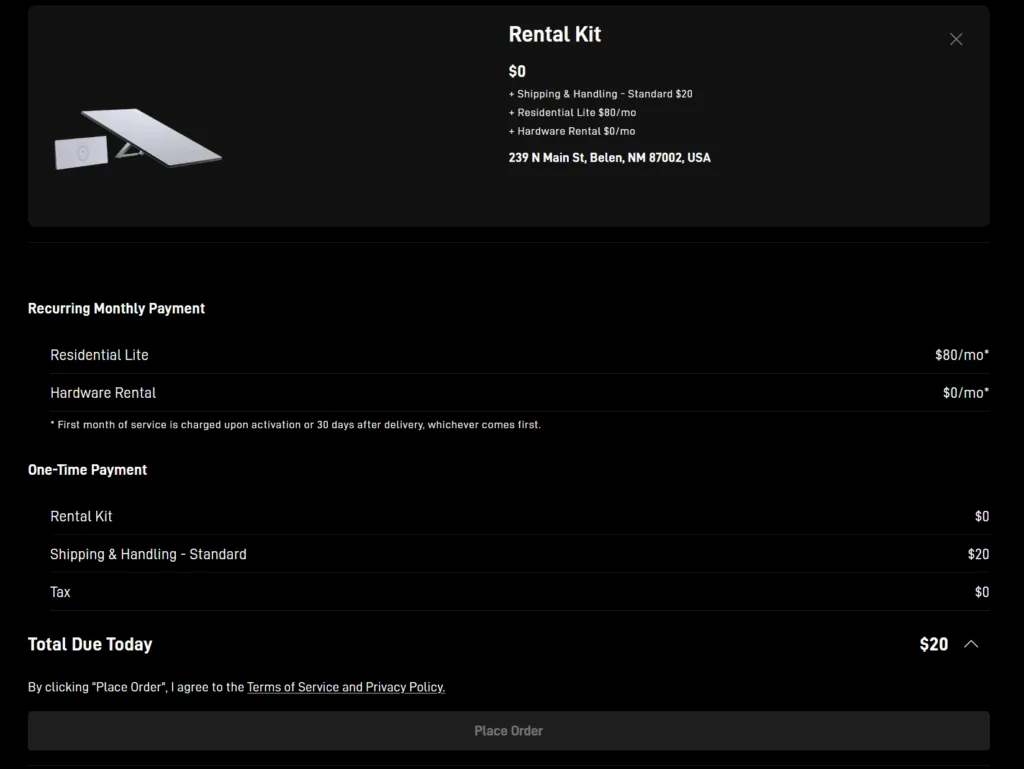The image size is (1024, 769).
Task: Click the Shipping & Handling - Standard row label
Action: click(148, 554)
